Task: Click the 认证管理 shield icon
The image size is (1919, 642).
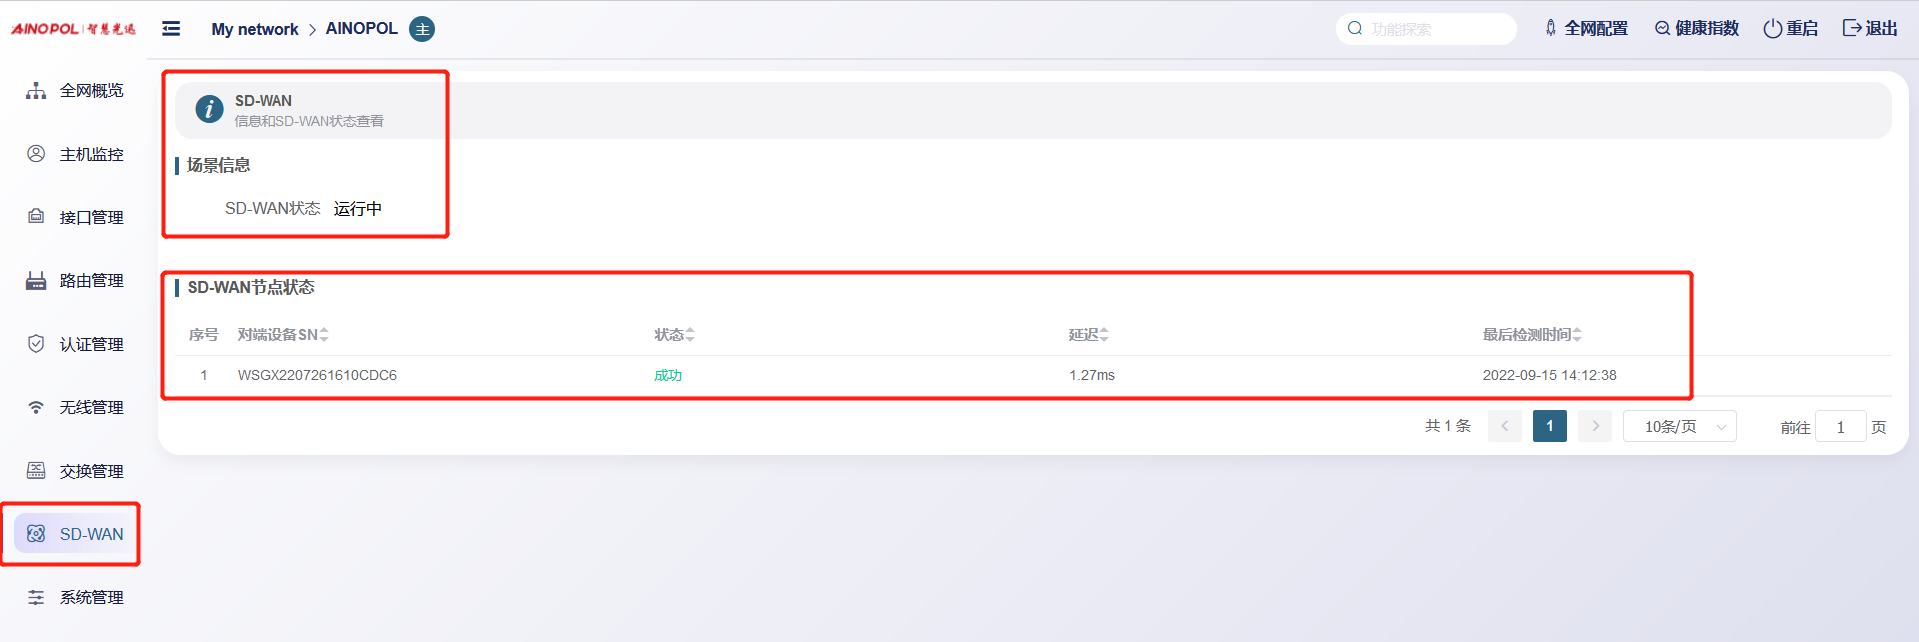Action: click(x=36, y=344)
